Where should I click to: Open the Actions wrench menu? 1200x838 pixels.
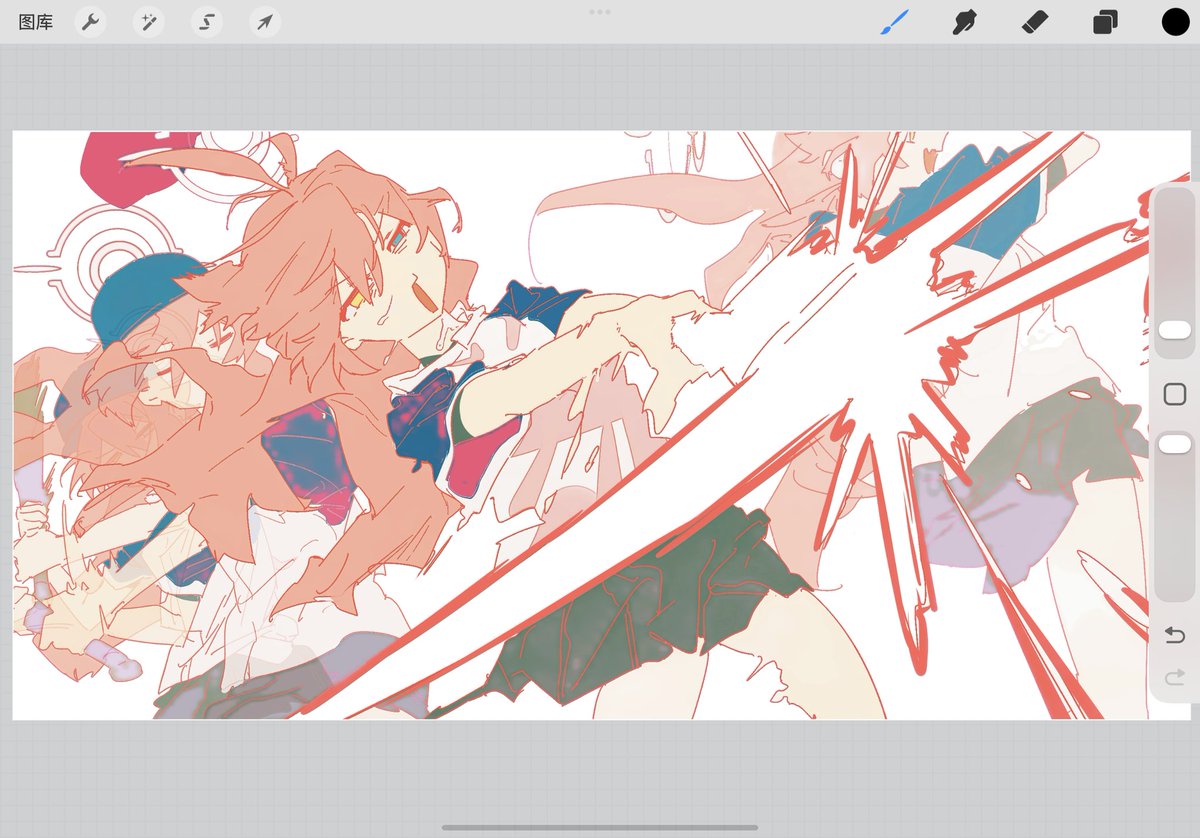tap(90, 22)
